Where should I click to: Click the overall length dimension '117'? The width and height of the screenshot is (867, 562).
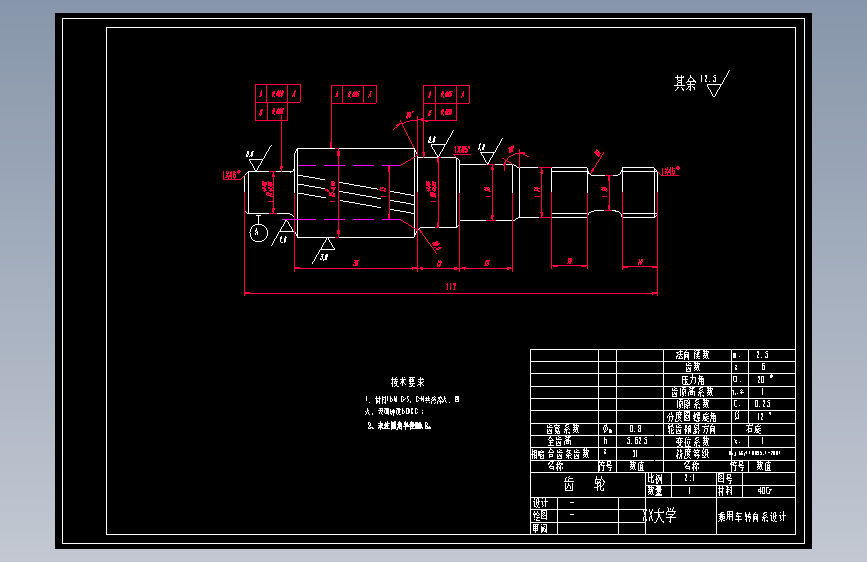click(x=451, y=287)
